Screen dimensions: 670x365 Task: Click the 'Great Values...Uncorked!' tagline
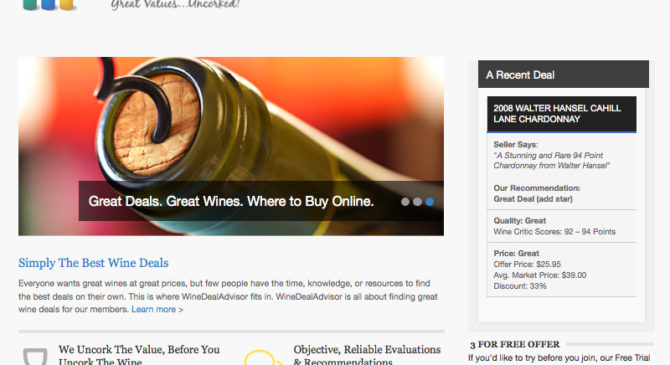click(x=175, y=5)
